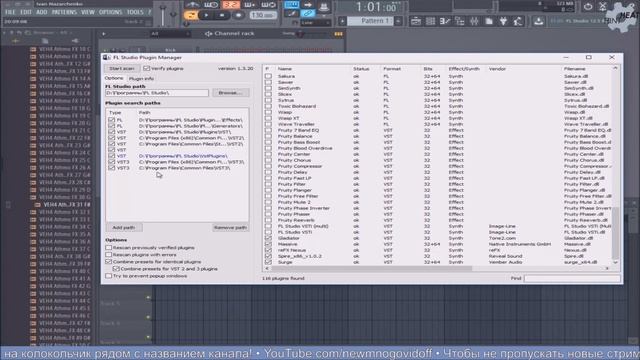Open the FILE menu
The height and width of the screenshot is (360, 640).
pyautogui.click(x=10, y=12)
